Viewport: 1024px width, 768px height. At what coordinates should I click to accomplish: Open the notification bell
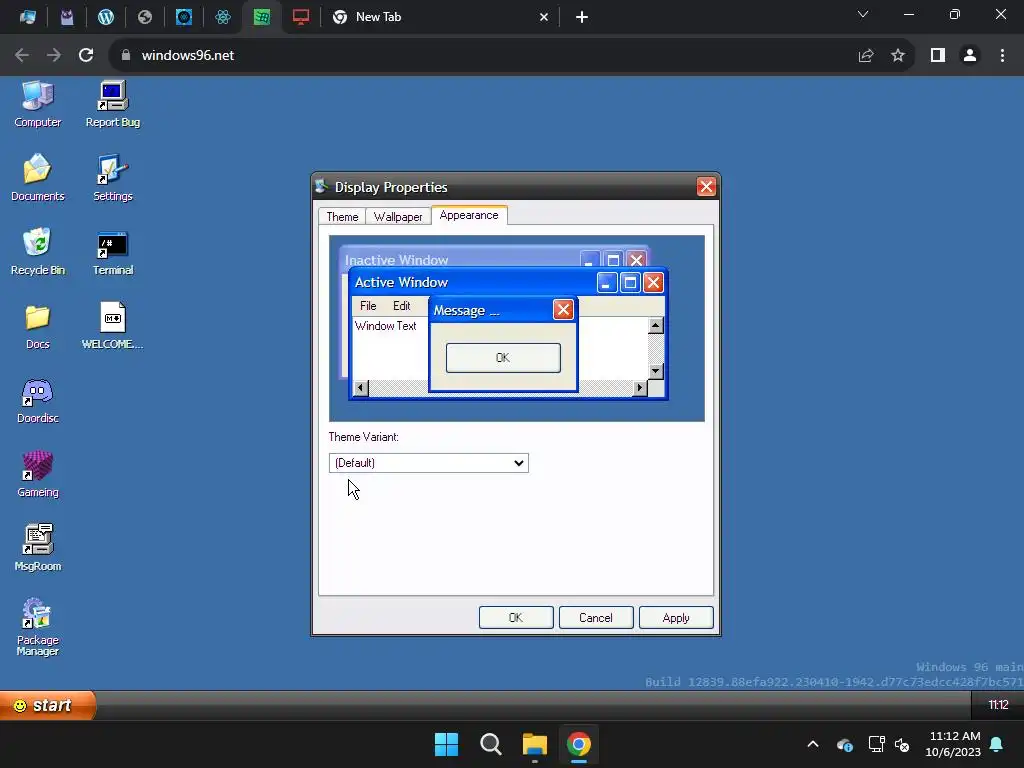[x=997, y=744]
